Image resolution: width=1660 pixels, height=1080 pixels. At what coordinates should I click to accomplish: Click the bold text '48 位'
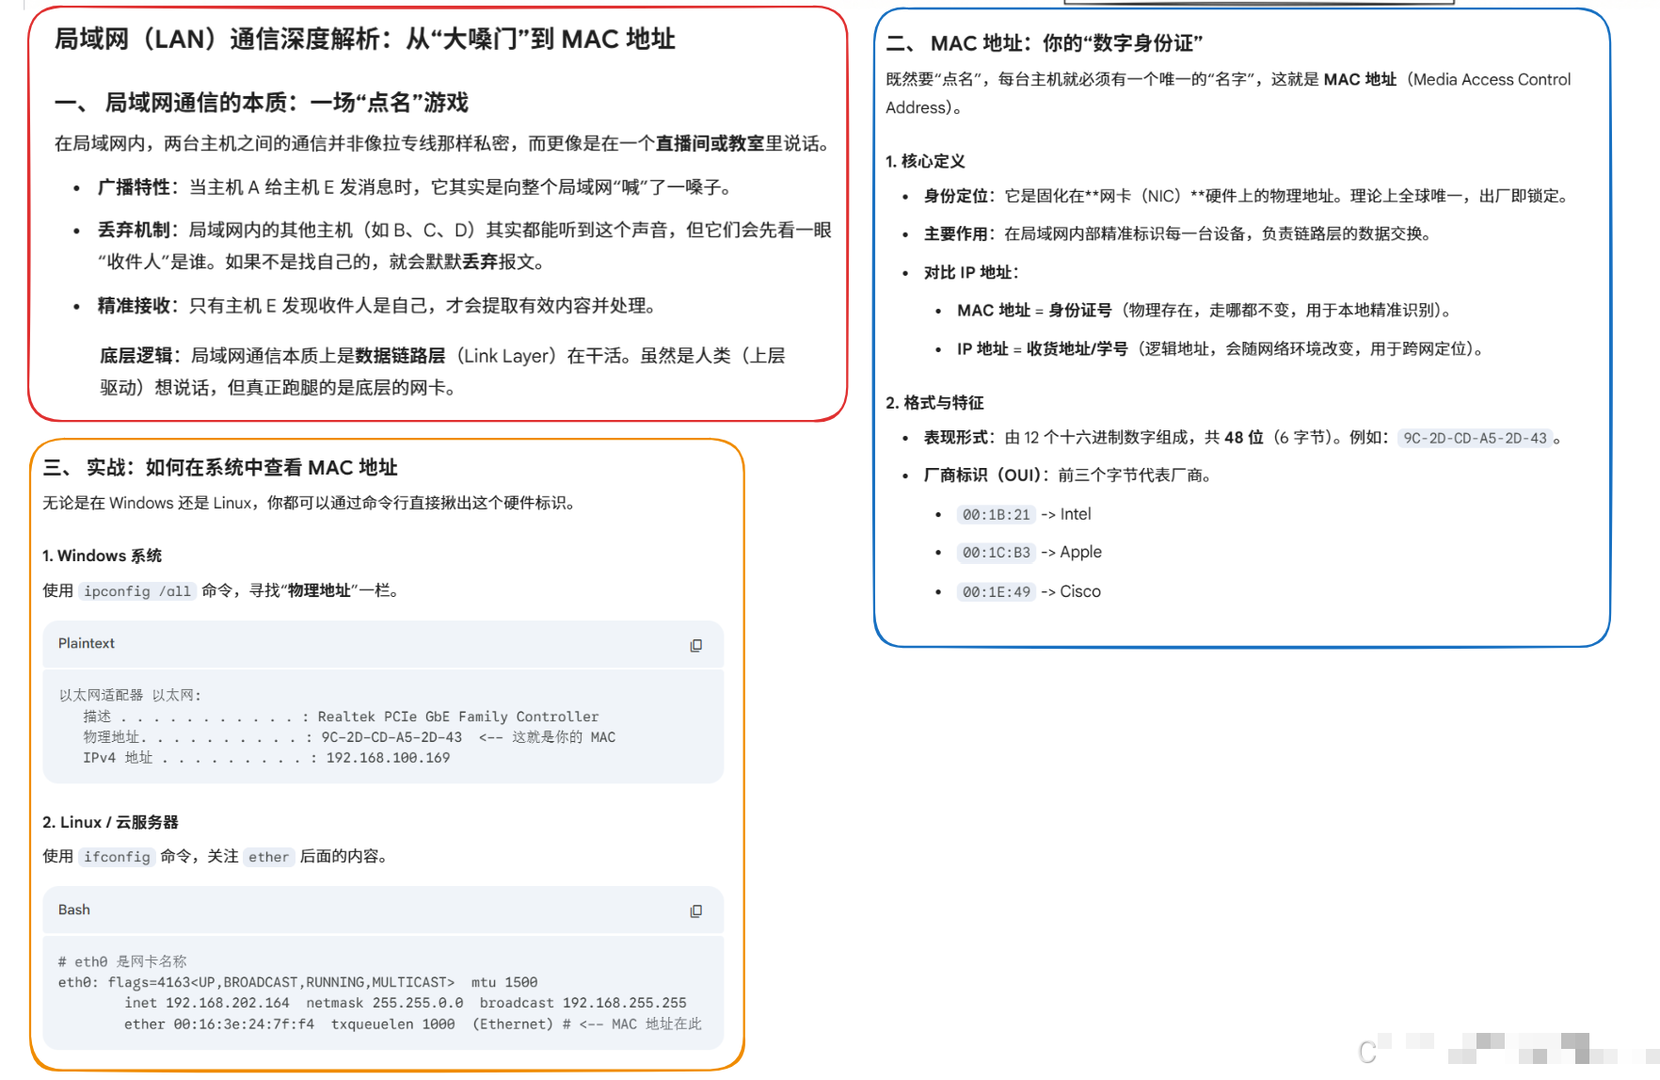1243,438
